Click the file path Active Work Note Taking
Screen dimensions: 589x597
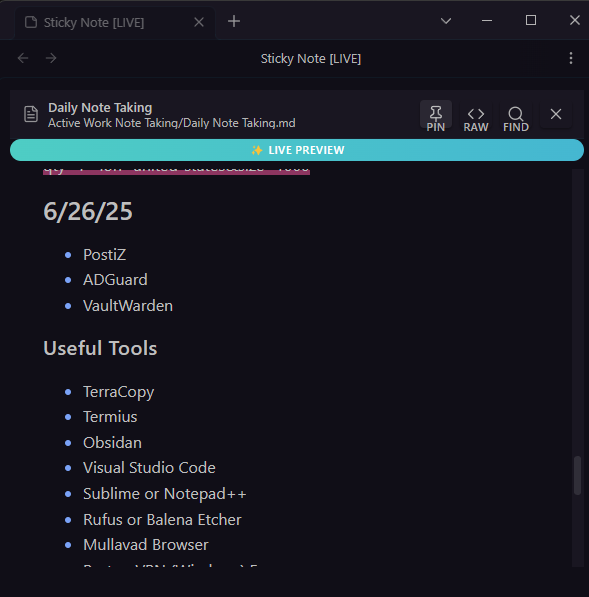click(172, 123)
